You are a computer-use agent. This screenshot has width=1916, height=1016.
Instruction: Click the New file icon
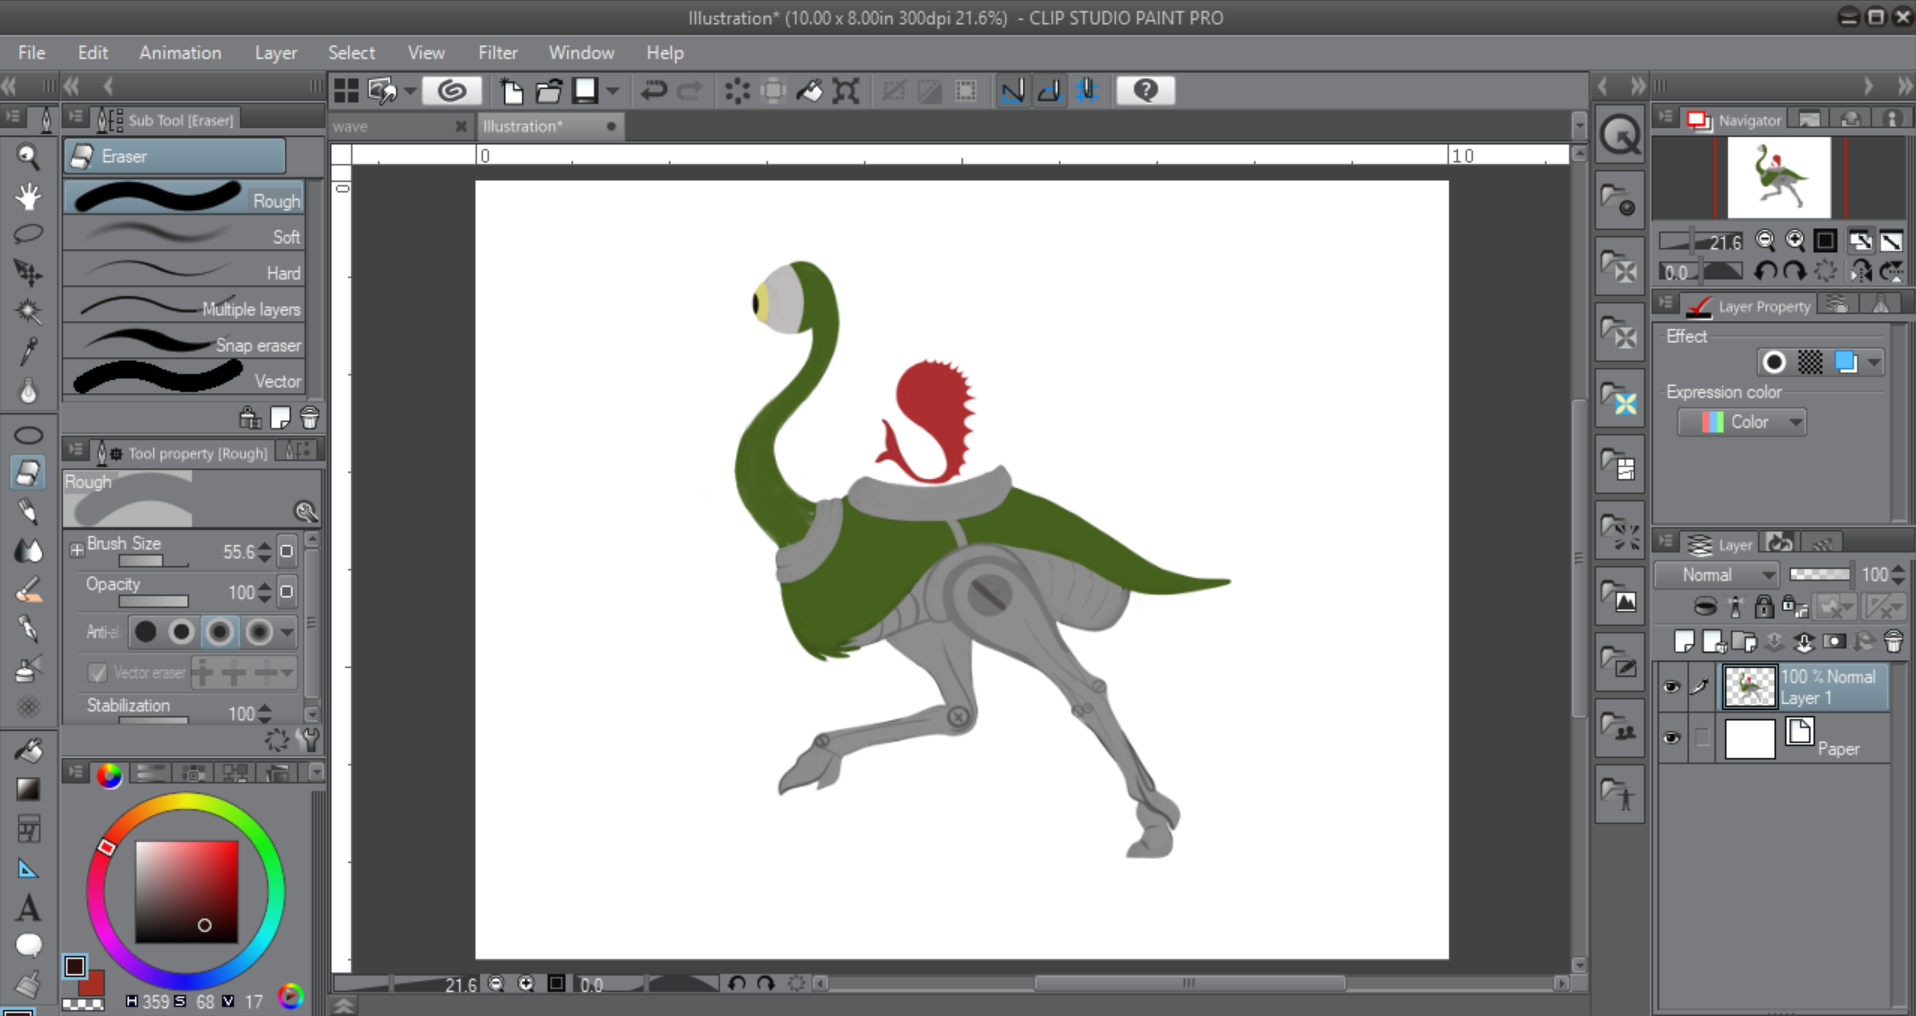click(x=511, y=91)
